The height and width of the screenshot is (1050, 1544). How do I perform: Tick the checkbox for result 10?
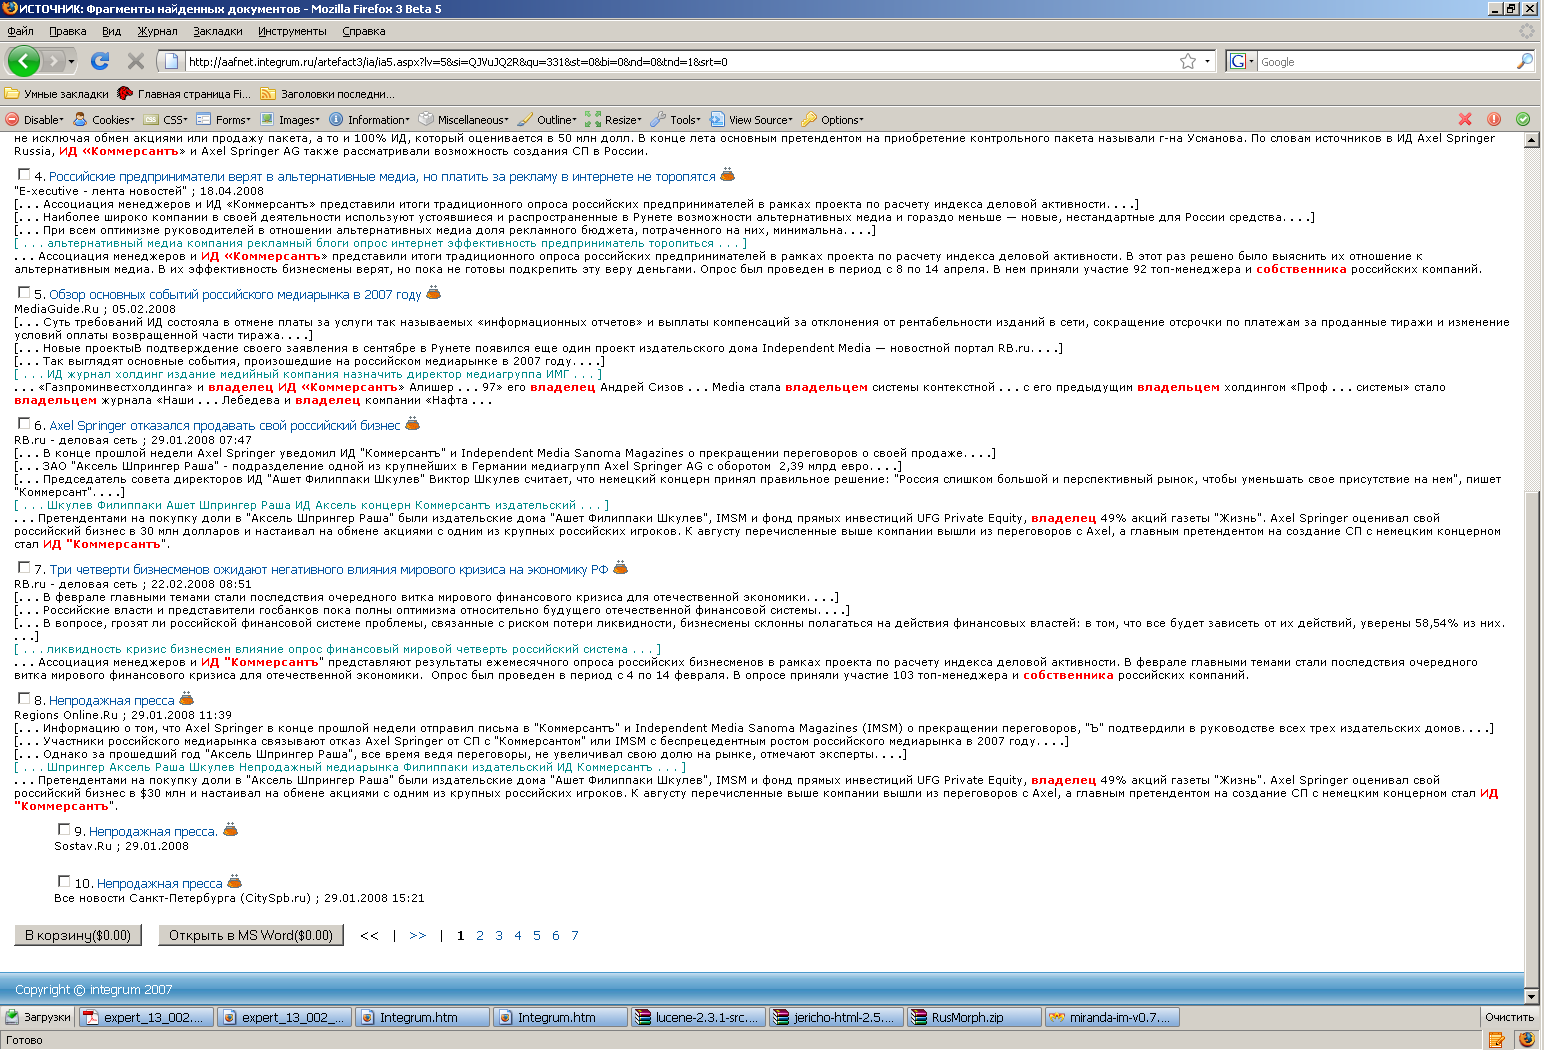click(64, 881)
